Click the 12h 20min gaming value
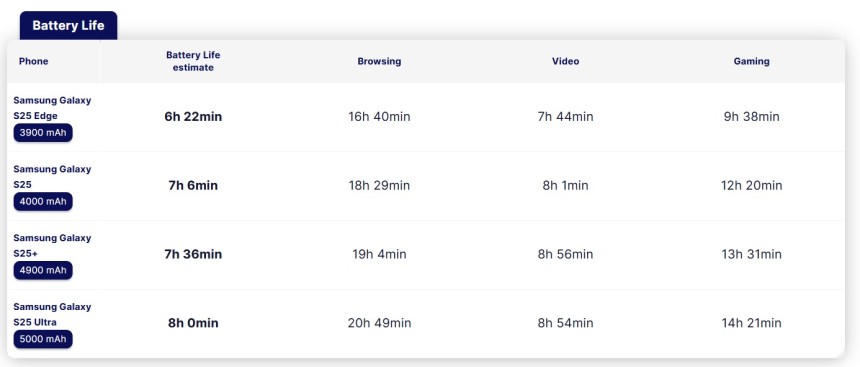Image resolution: width=860 pixels, height=367 pixels. click(x=751, y=185)
